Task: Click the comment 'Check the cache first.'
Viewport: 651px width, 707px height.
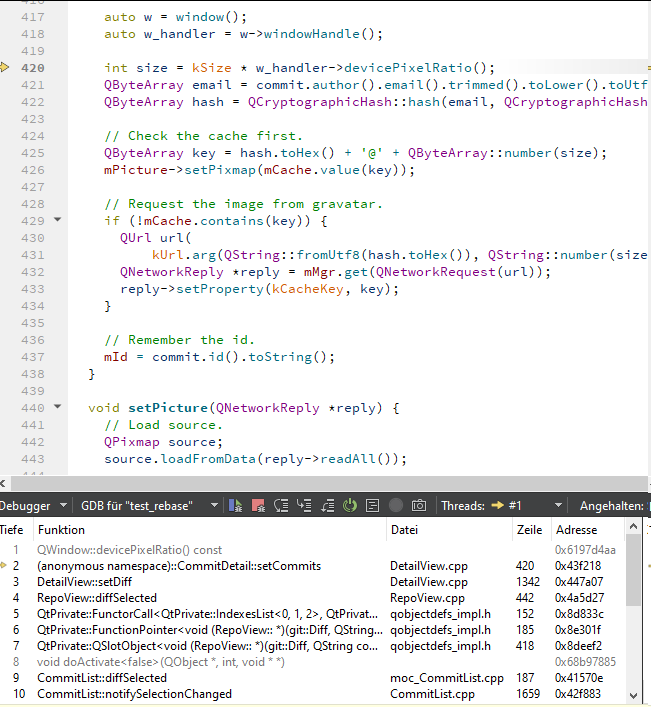Action: coord(203,136)
